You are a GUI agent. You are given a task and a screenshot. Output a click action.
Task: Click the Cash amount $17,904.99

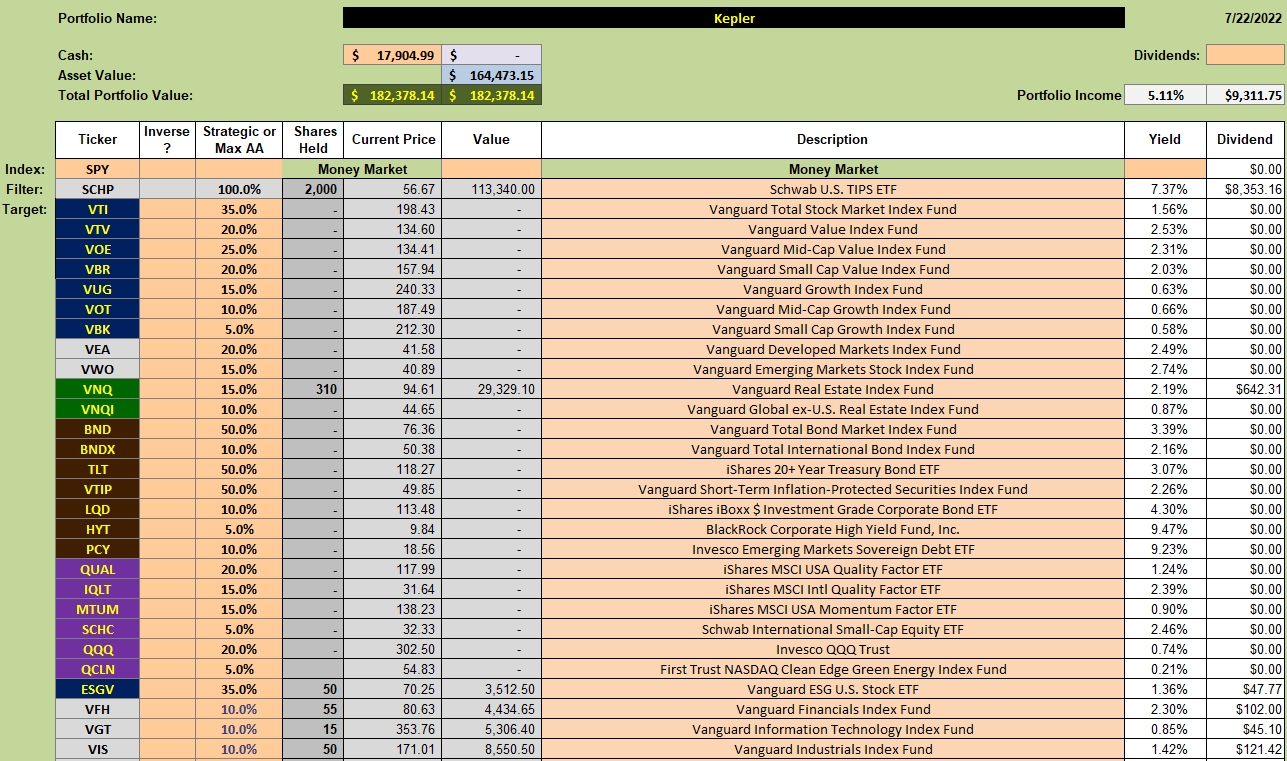click(x=392, y=56)
